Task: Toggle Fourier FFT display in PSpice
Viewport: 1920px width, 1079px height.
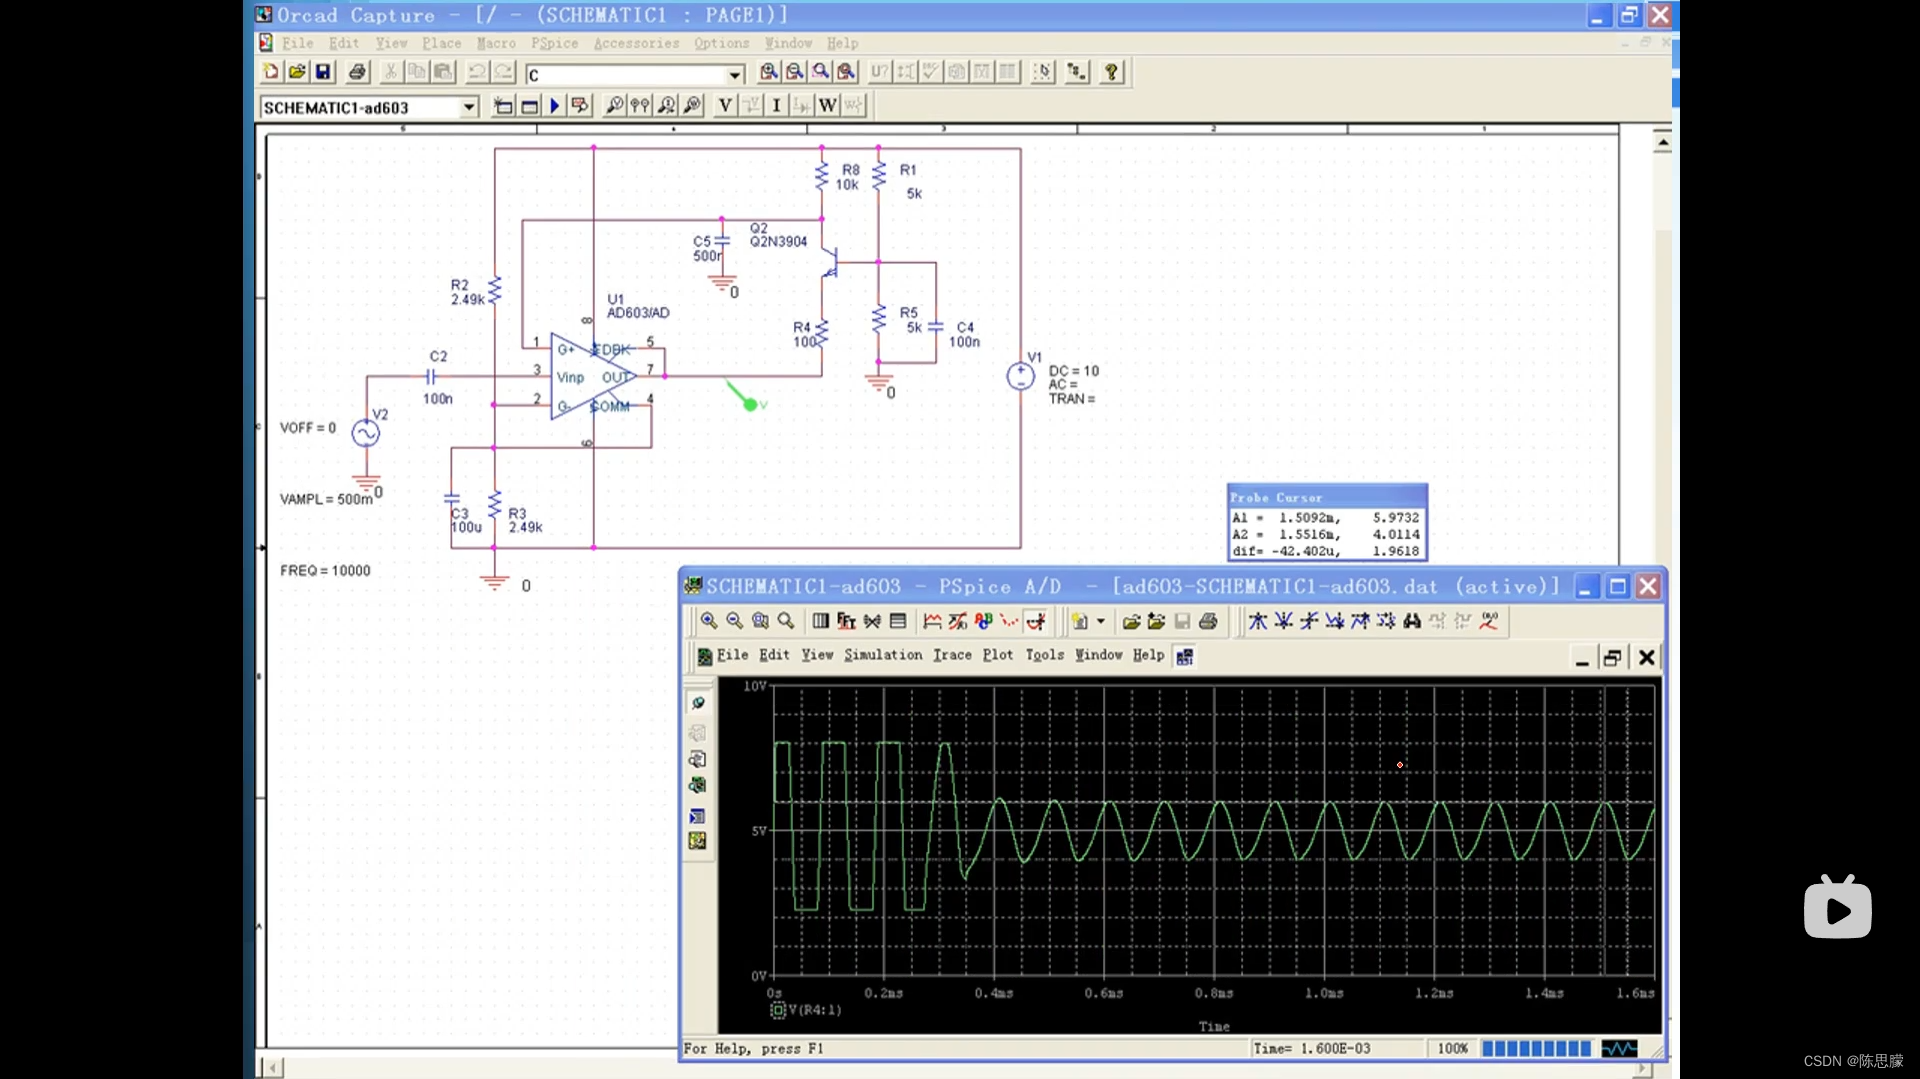Action: coord(846,621)
